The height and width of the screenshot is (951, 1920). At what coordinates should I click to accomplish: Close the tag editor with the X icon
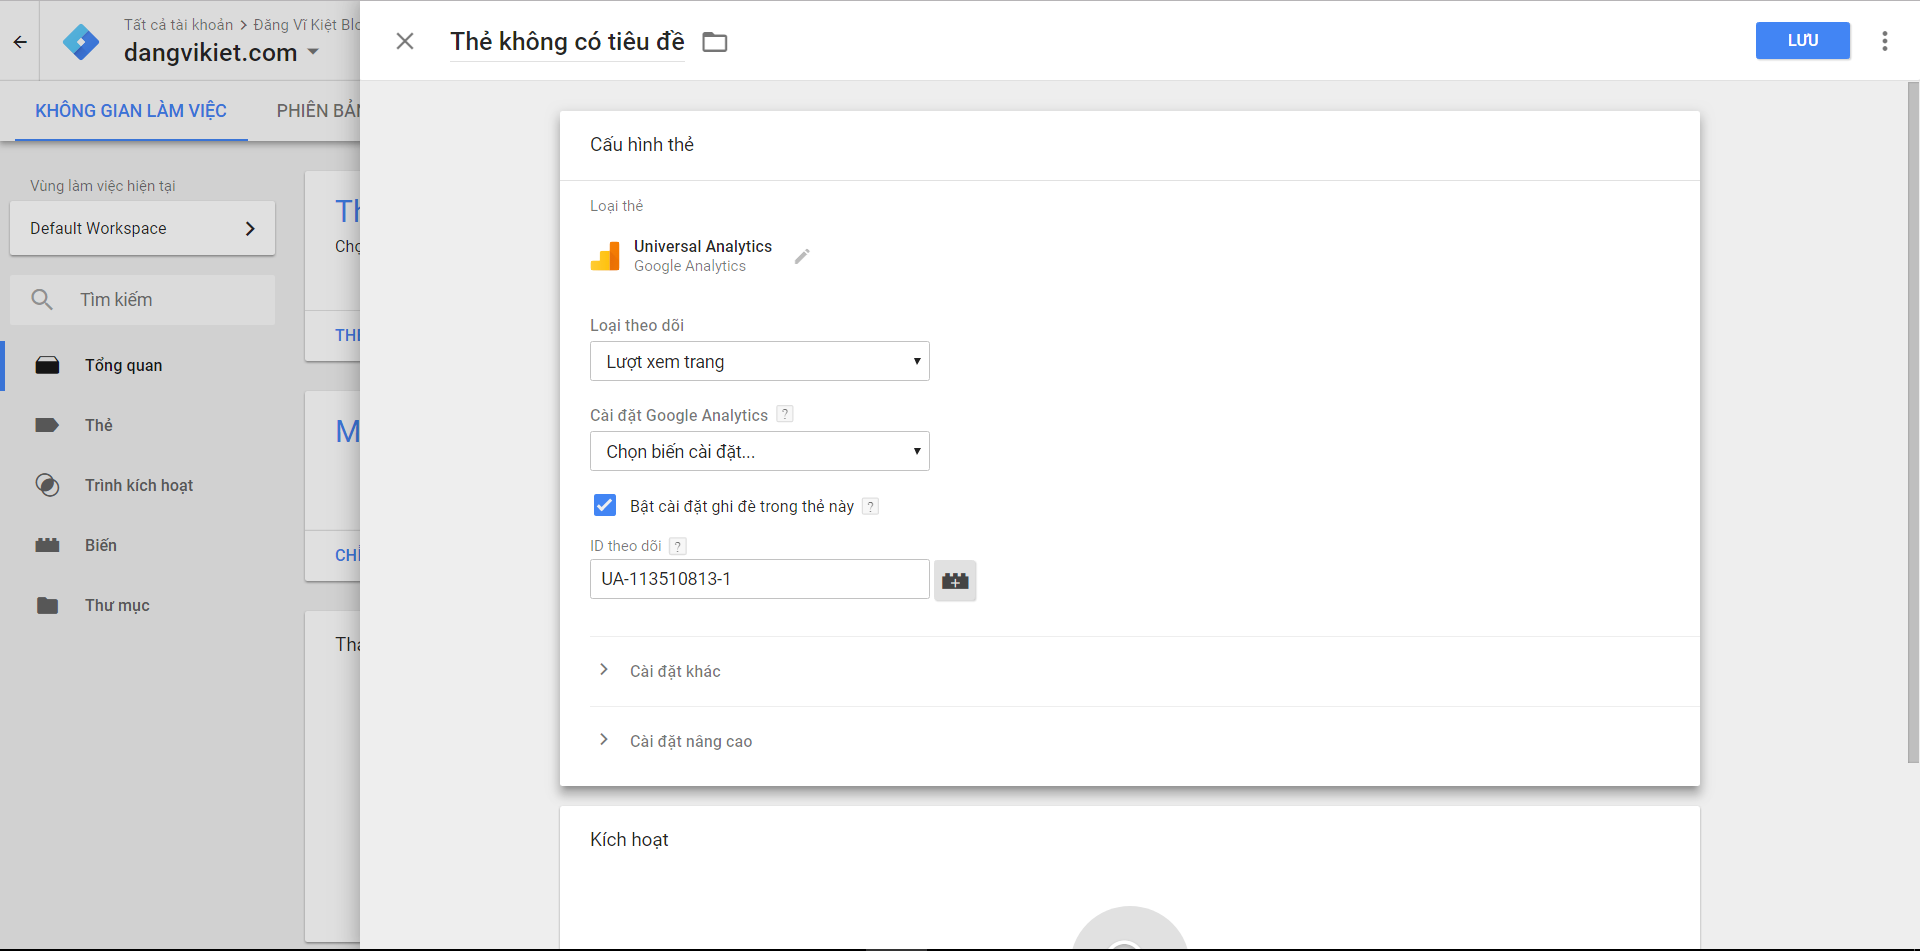(405, 41)
